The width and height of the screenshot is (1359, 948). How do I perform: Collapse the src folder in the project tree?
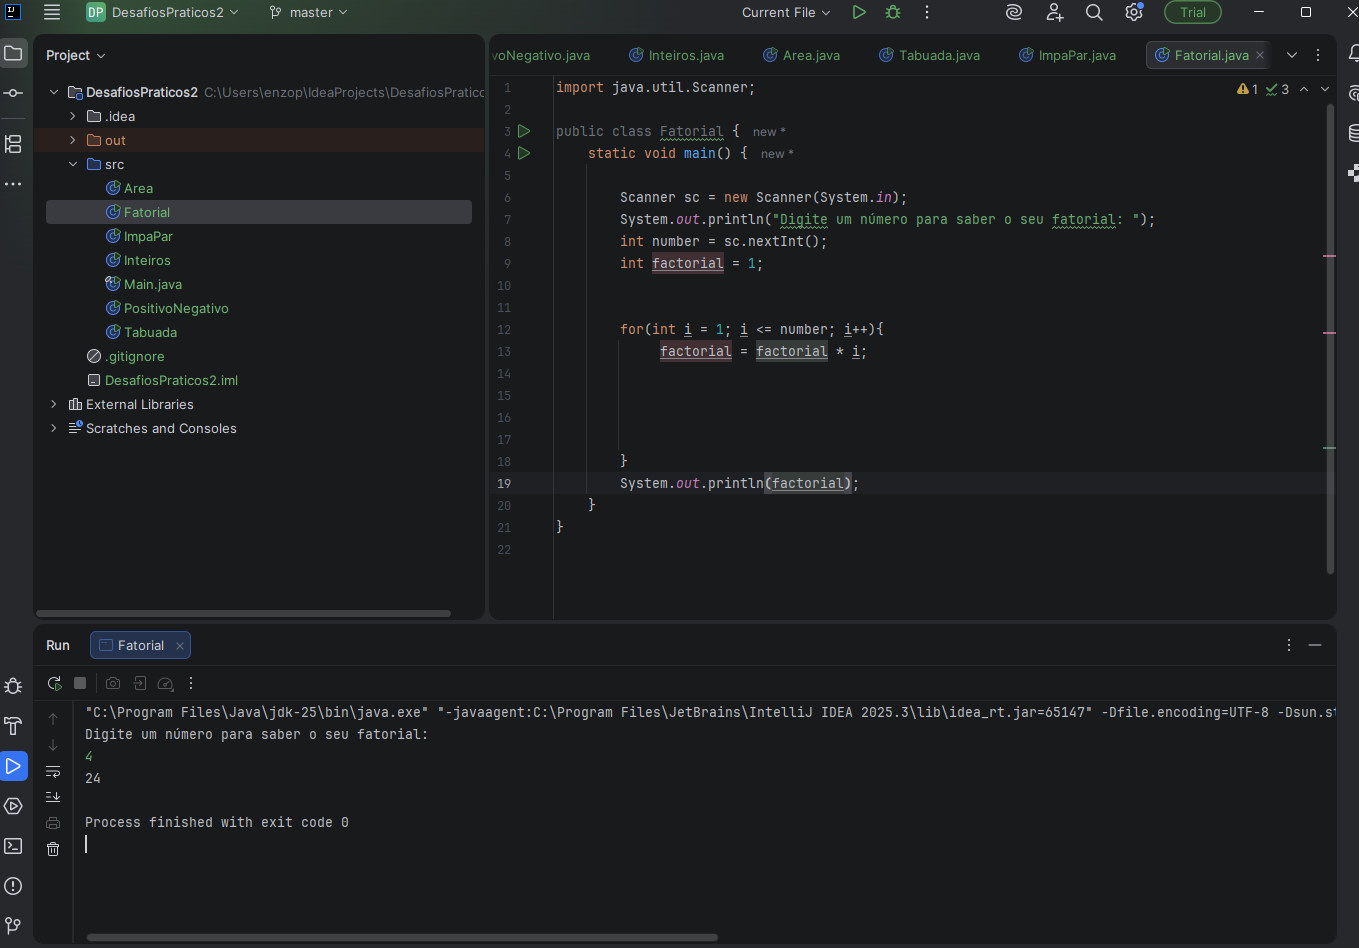[x=73, y=164]
